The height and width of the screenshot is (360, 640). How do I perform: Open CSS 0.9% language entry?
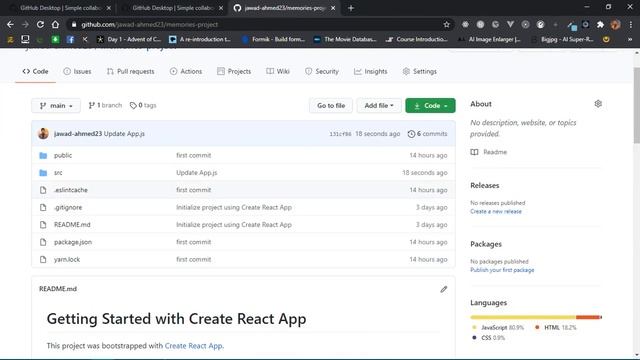[x=489, y=338]
